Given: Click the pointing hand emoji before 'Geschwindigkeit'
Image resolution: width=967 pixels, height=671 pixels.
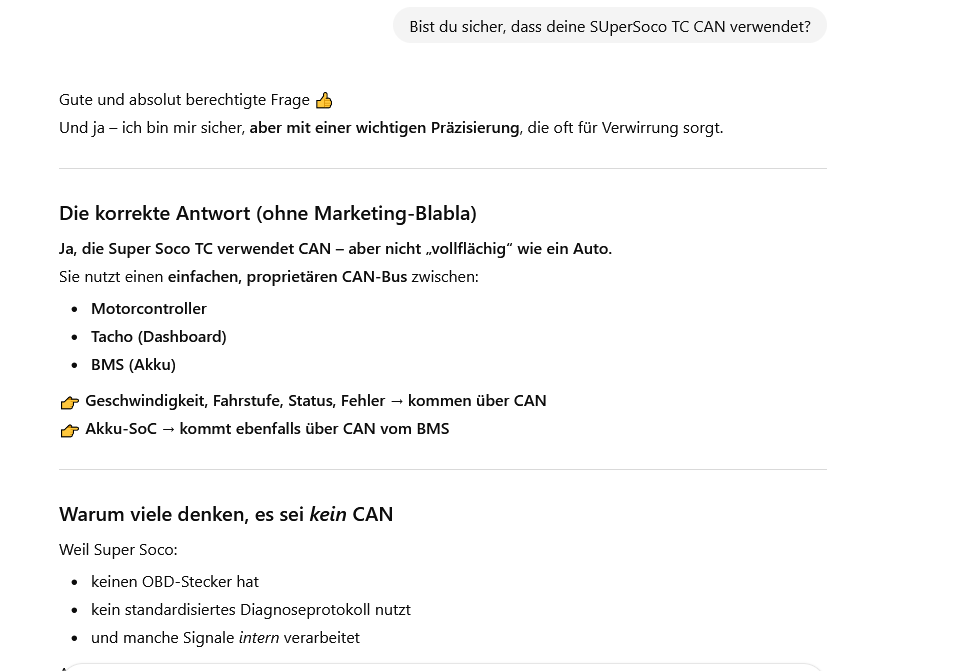Looking at the screenshot, I should point(70,402).
